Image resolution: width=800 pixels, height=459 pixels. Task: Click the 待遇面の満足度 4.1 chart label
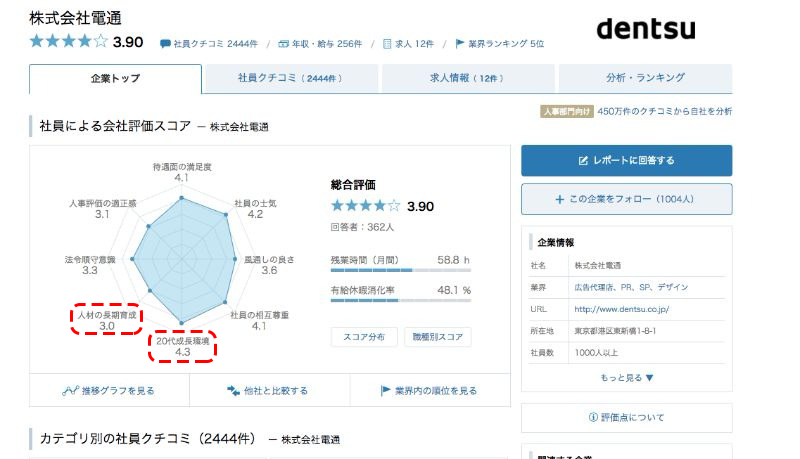[x=182, y=172]
